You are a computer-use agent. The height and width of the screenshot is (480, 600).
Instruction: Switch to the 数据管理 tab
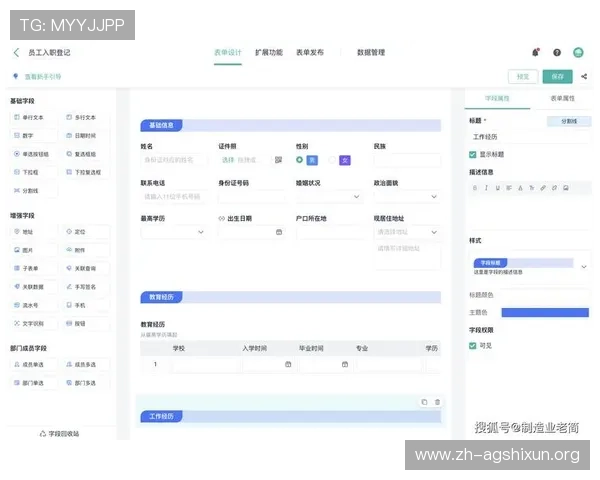pos(371,52)
